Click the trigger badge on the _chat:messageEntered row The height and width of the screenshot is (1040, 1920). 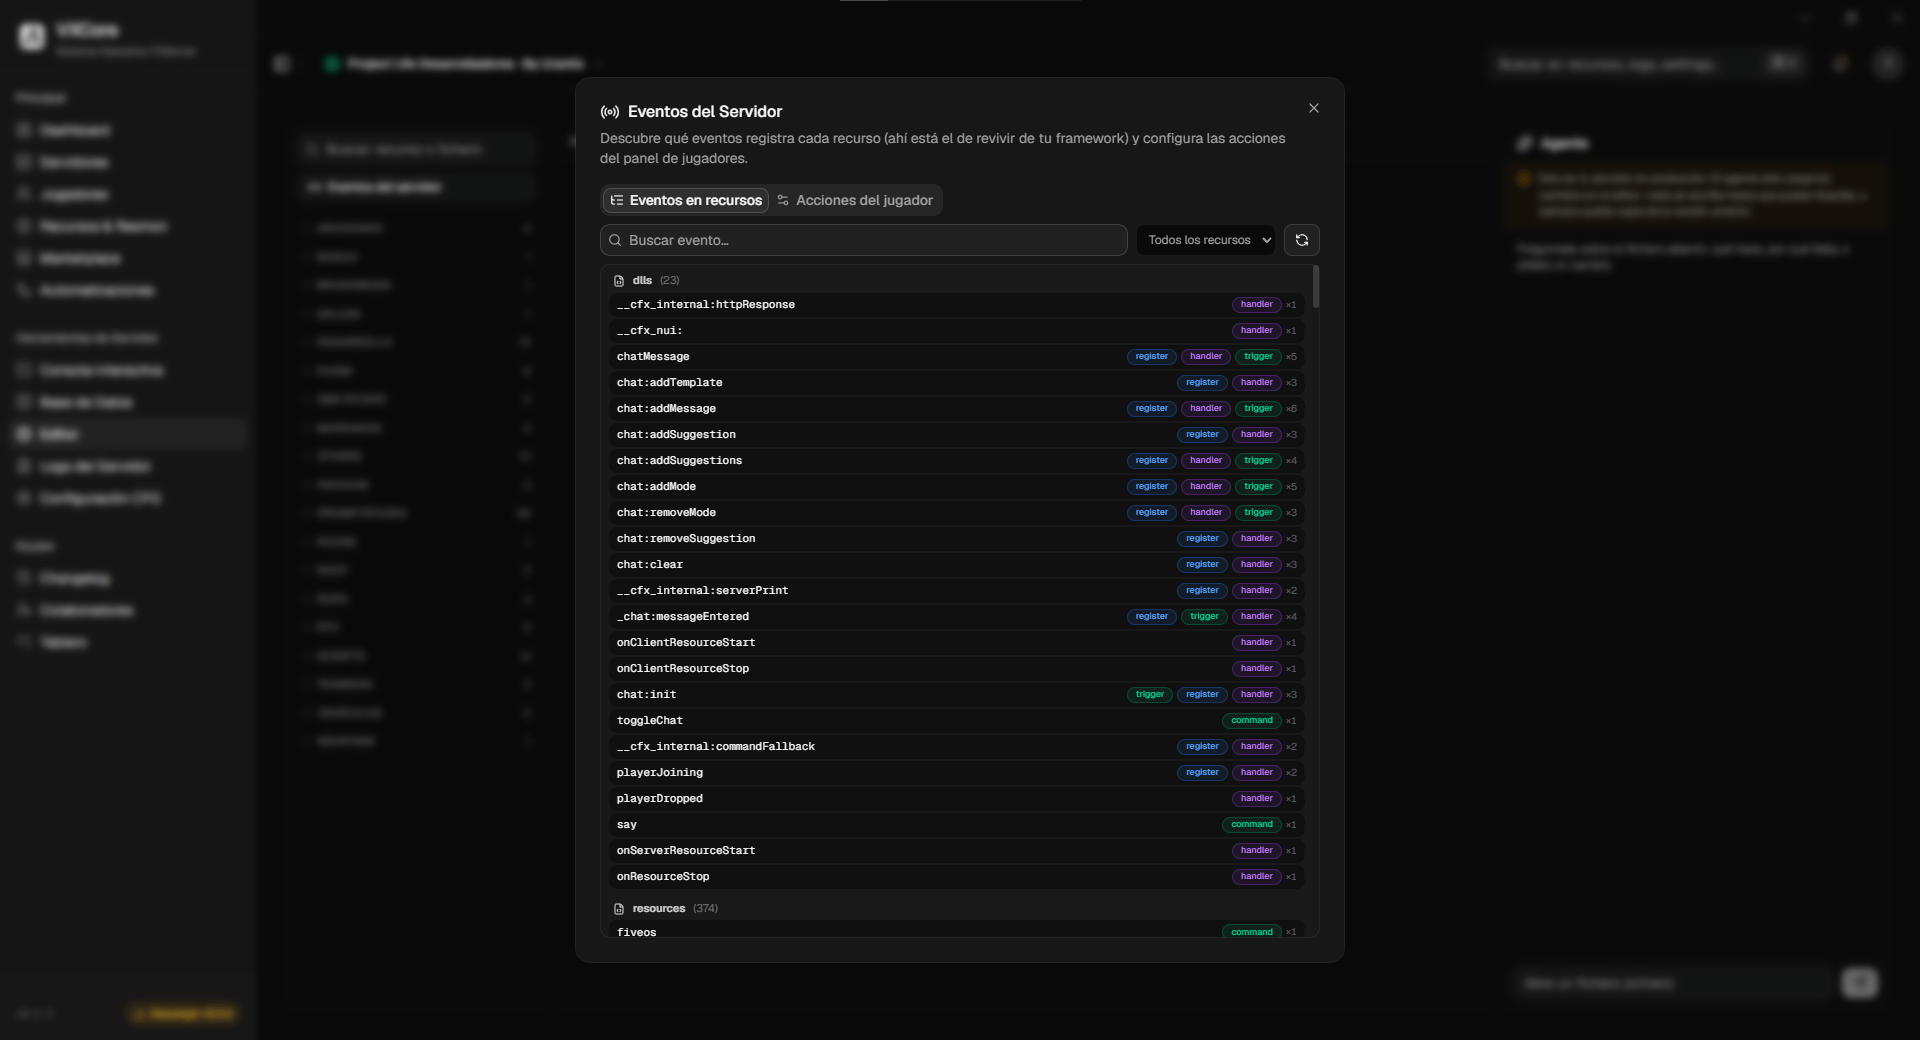point(1204,616)
